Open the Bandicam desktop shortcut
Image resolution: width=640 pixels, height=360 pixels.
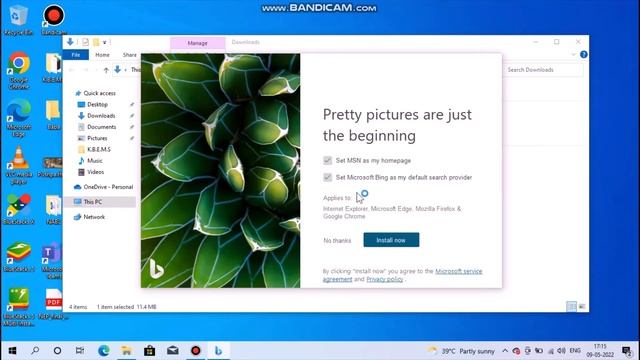[54, 19]
